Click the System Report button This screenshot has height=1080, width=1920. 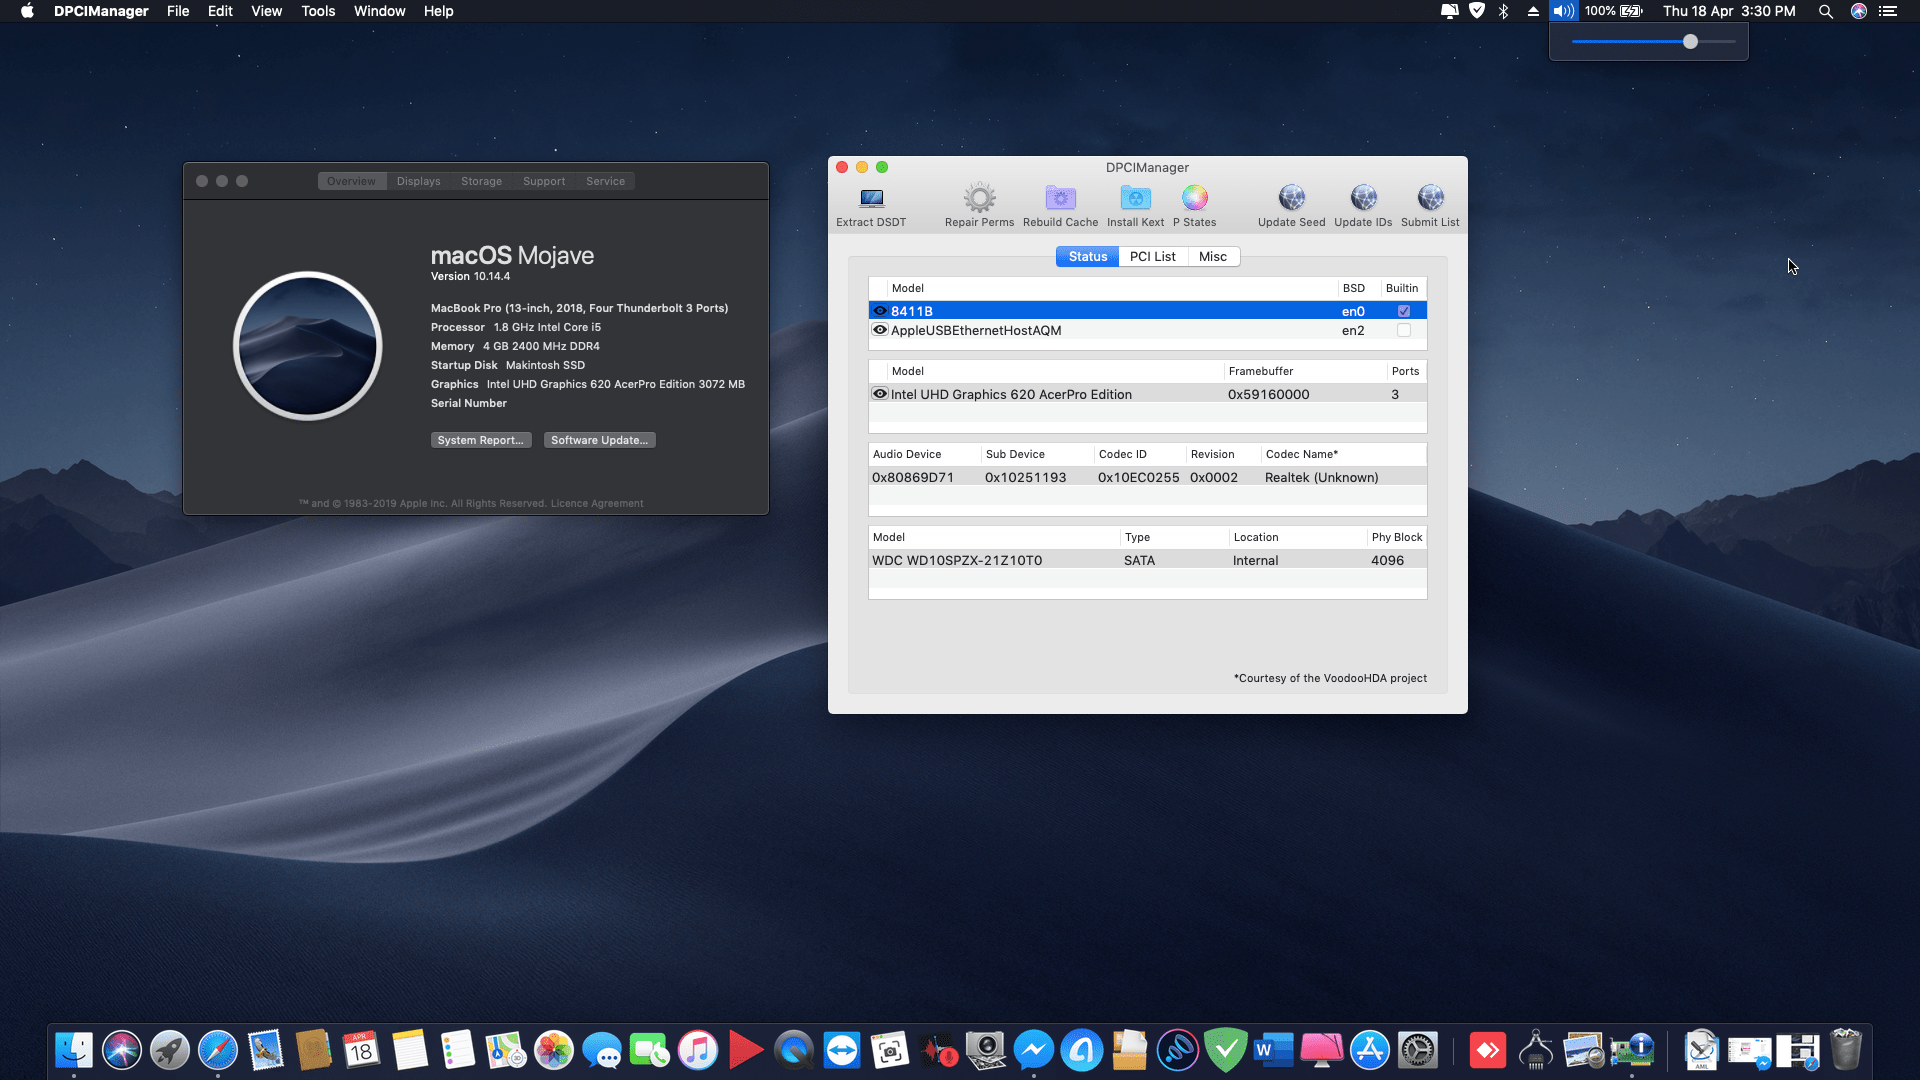point(481,440)
